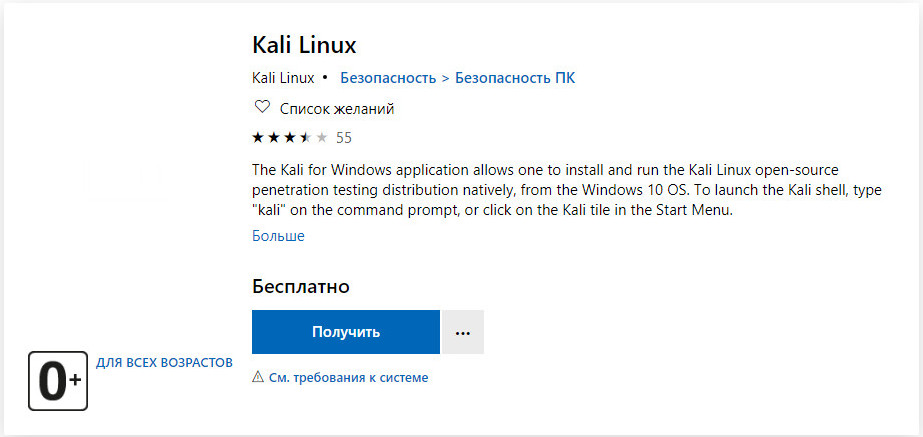
Task: Click the 0+ age rating badge
Action: tap(58, 382)
